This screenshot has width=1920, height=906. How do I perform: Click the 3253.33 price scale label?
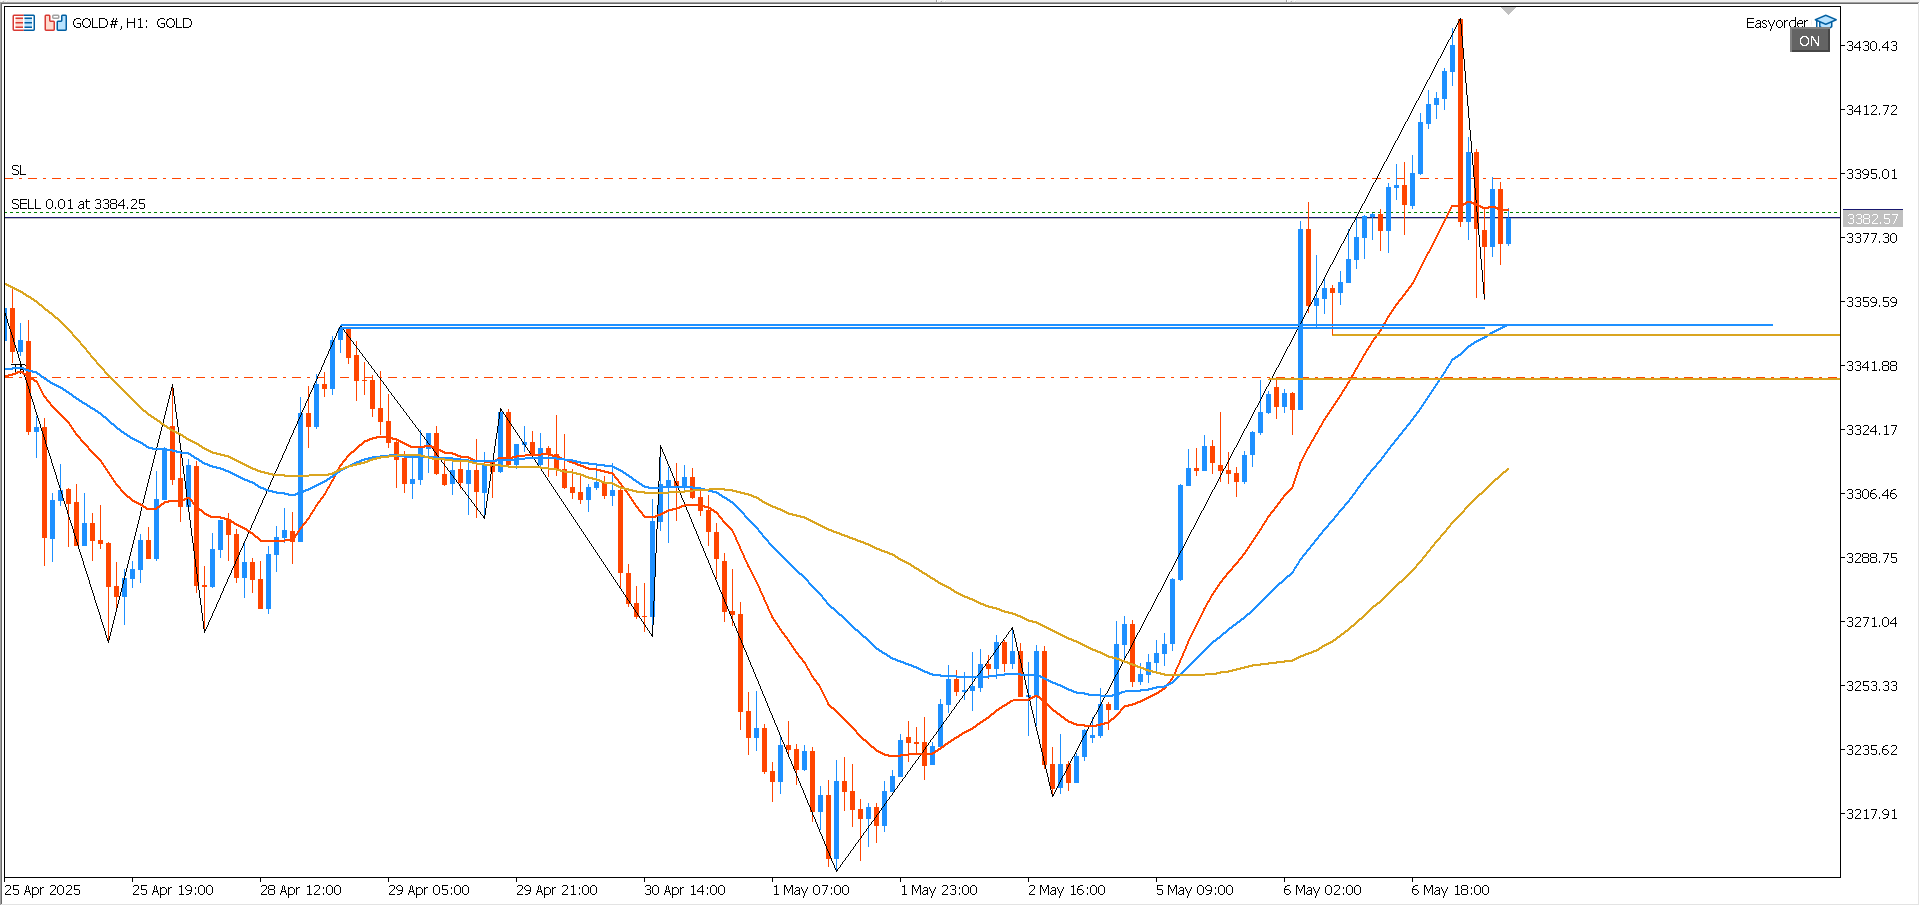(1871, 686)
